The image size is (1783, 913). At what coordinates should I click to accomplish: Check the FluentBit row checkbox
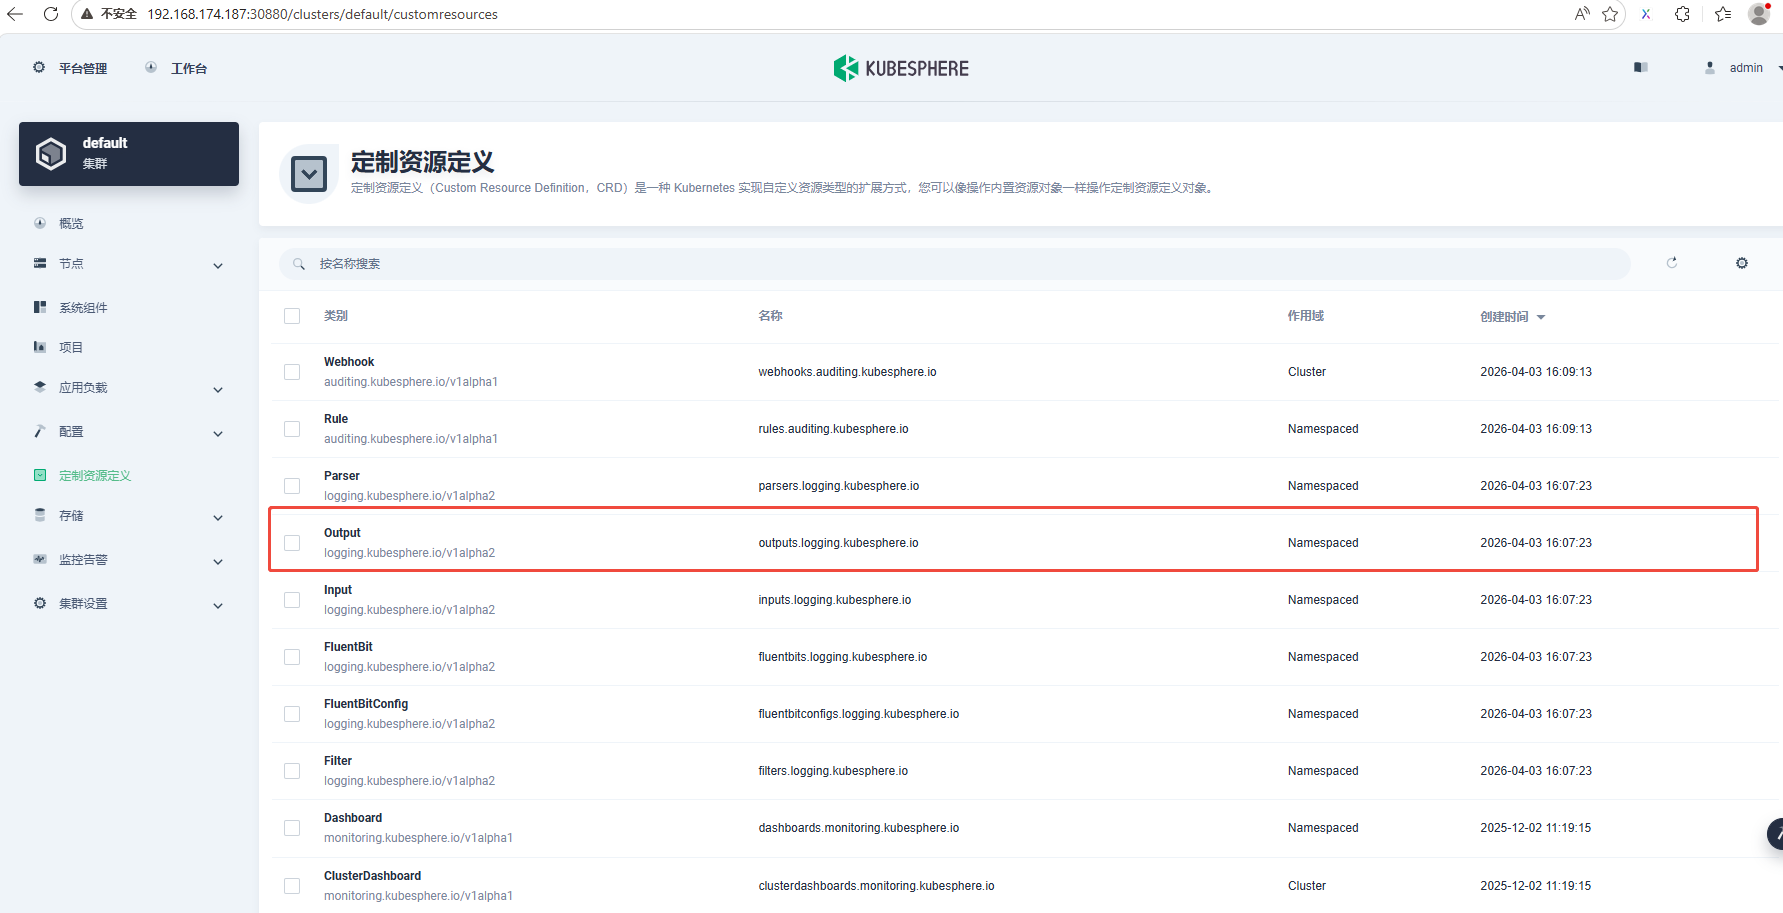click(x=292, y=657)
